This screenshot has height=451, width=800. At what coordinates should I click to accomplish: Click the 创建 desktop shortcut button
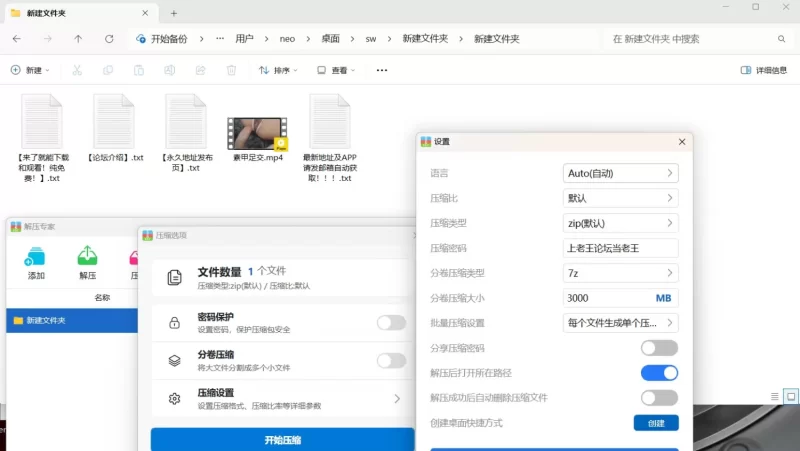coord(656,423)
